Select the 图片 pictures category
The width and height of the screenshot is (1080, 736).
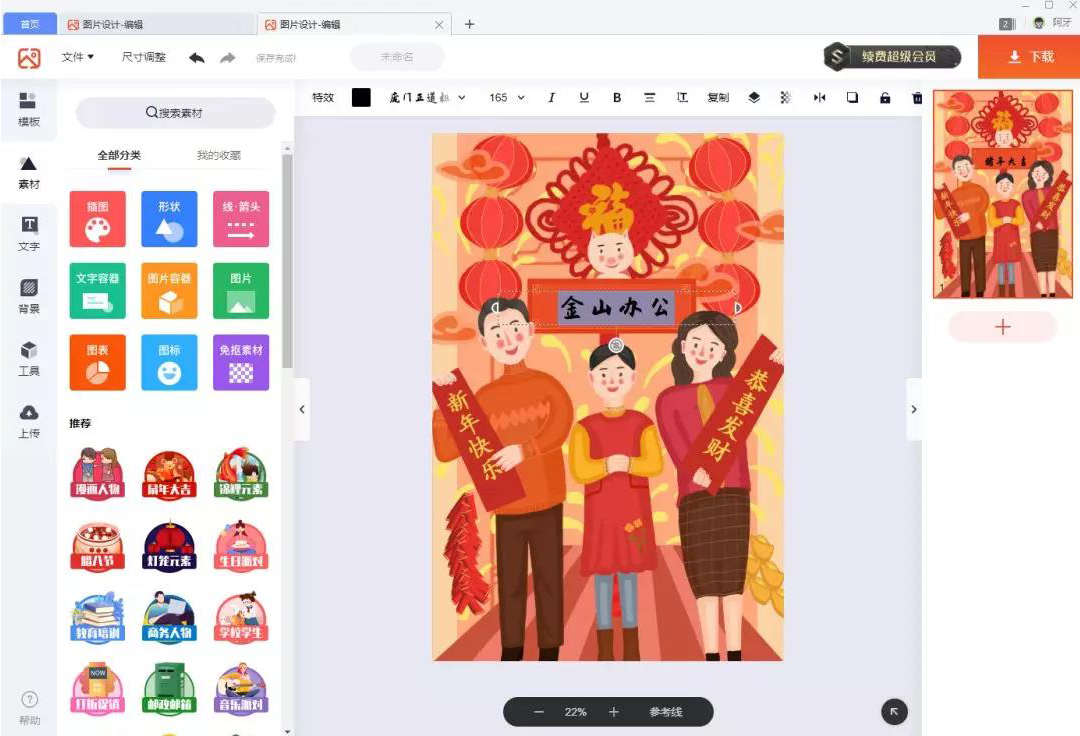click(x=241, y=291)
